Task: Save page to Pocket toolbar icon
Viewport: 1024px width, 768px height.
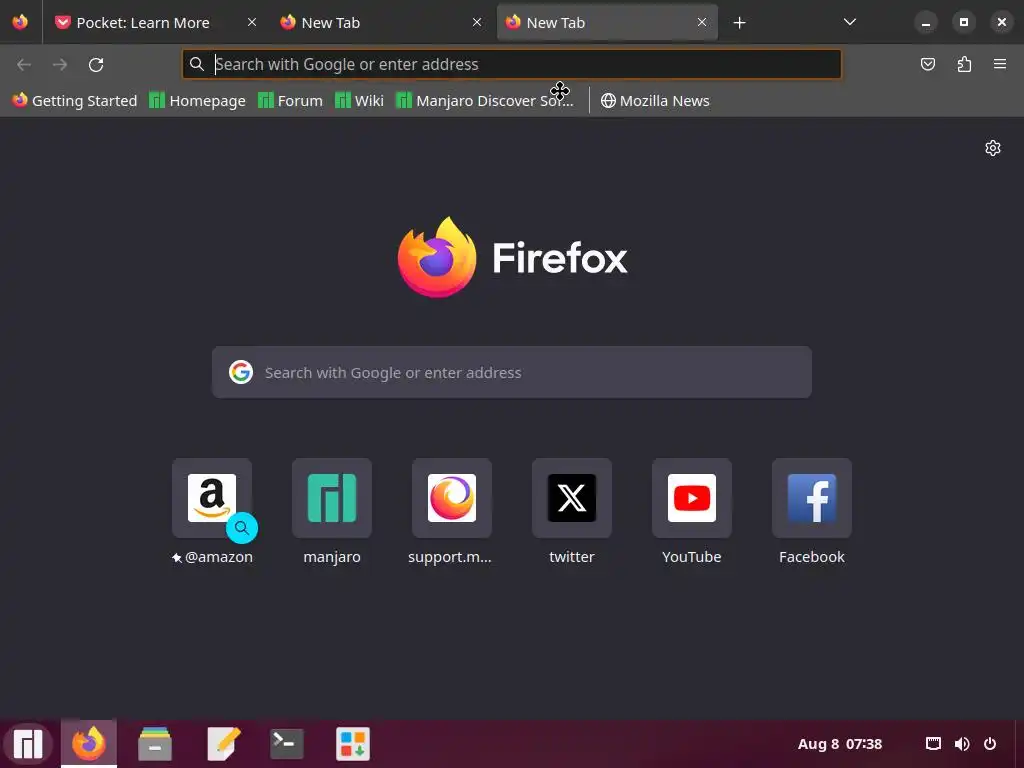Action: (x=928, y=64)
